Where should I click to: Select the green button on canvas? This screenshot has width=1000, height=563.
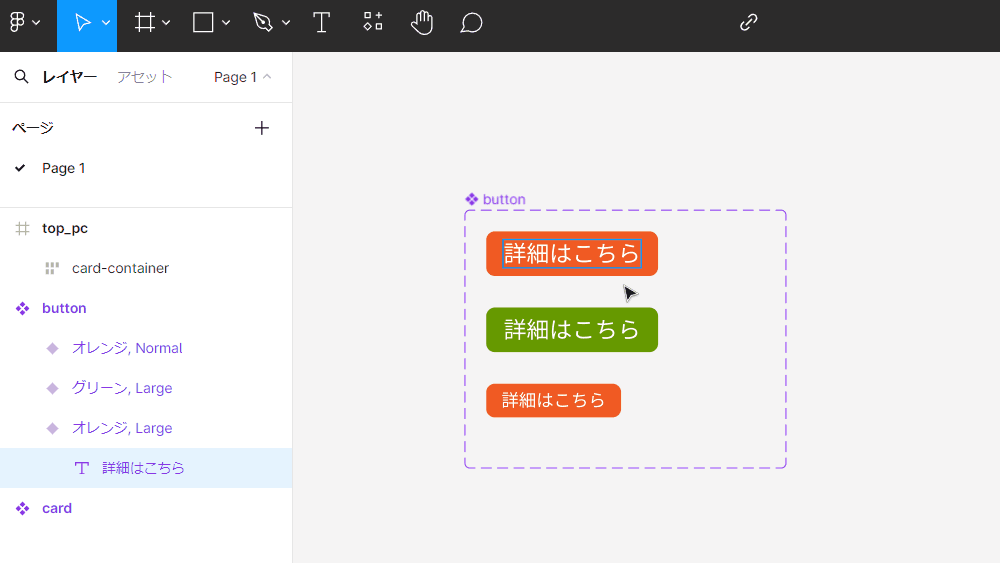click(x=572, y=330)
